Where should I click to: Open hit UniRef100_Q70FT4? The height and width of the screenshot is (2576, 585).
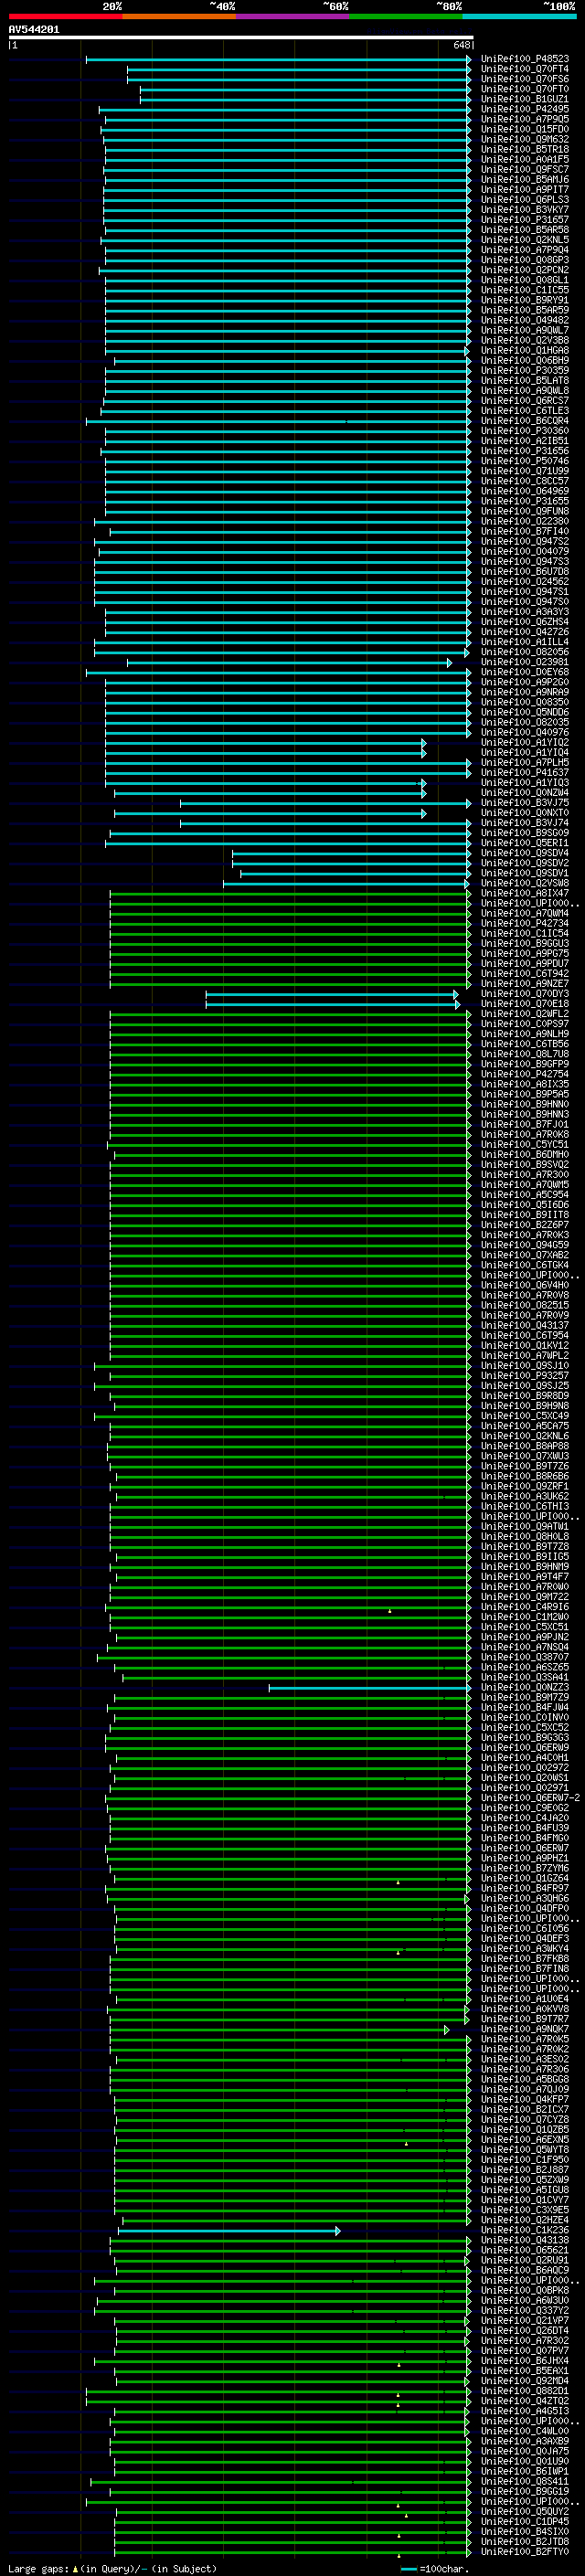[525, 69]
